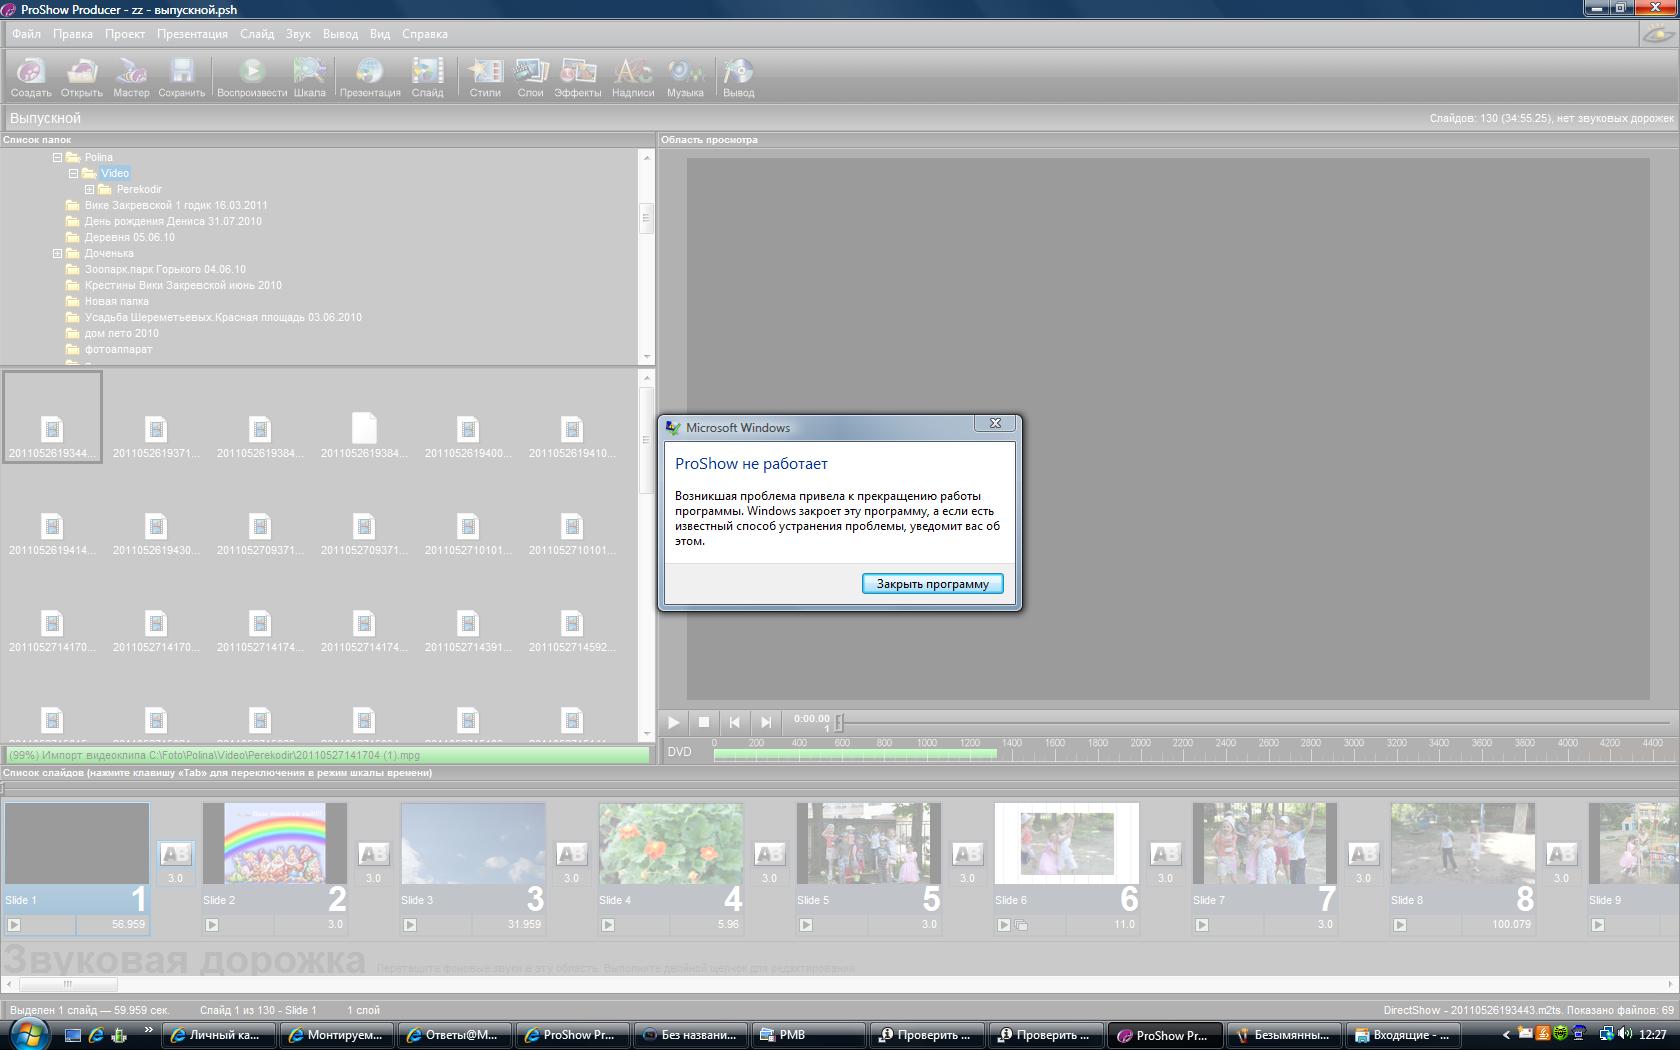1680x1050 pixels.
Task: Click the Воспроизвести play toolbar icon
Action: click(x=252, y=77)
